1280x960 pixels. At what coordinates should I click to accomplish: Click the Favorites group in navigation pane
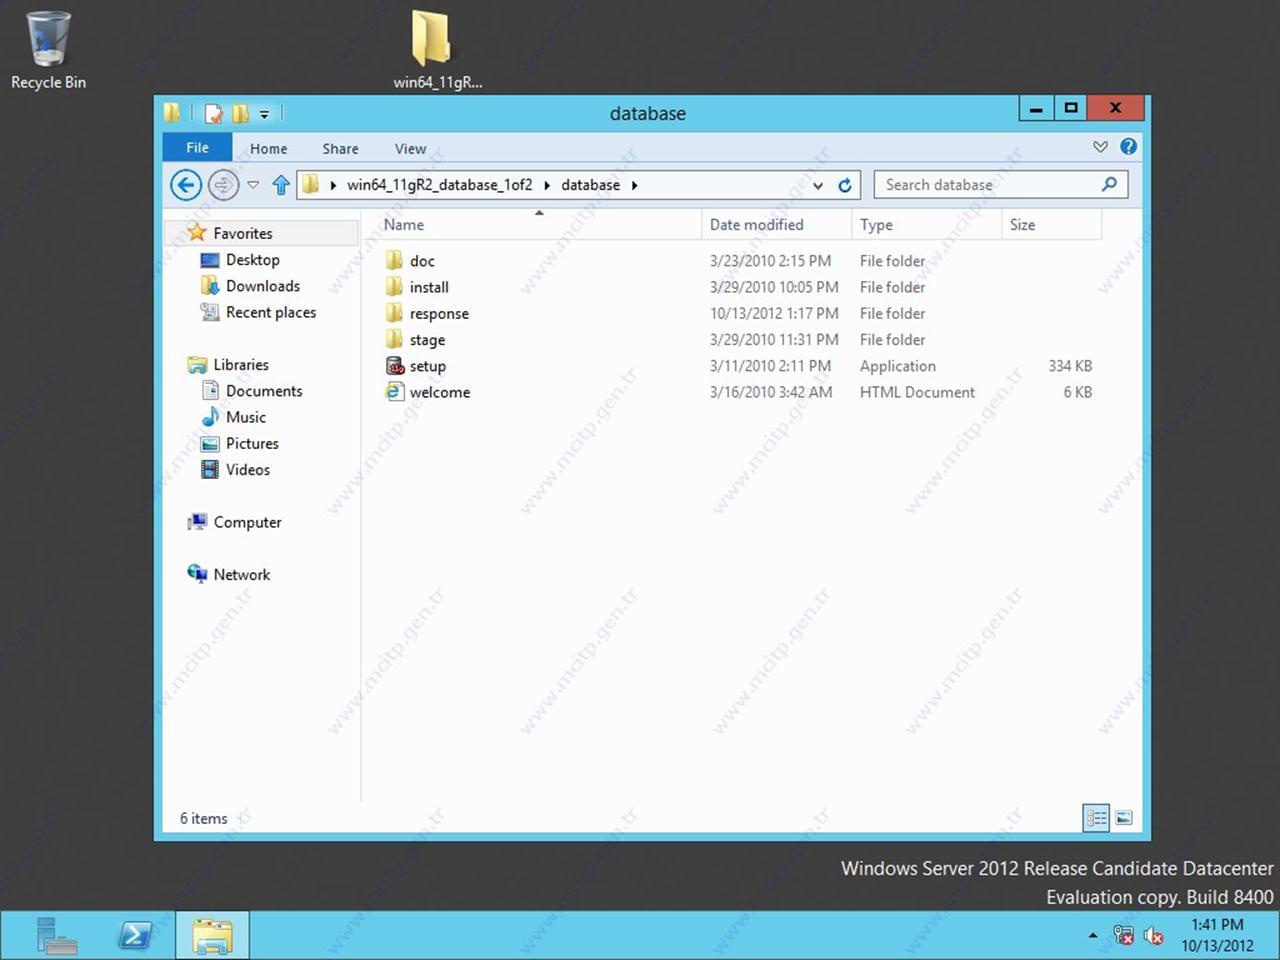pos(242,233)
